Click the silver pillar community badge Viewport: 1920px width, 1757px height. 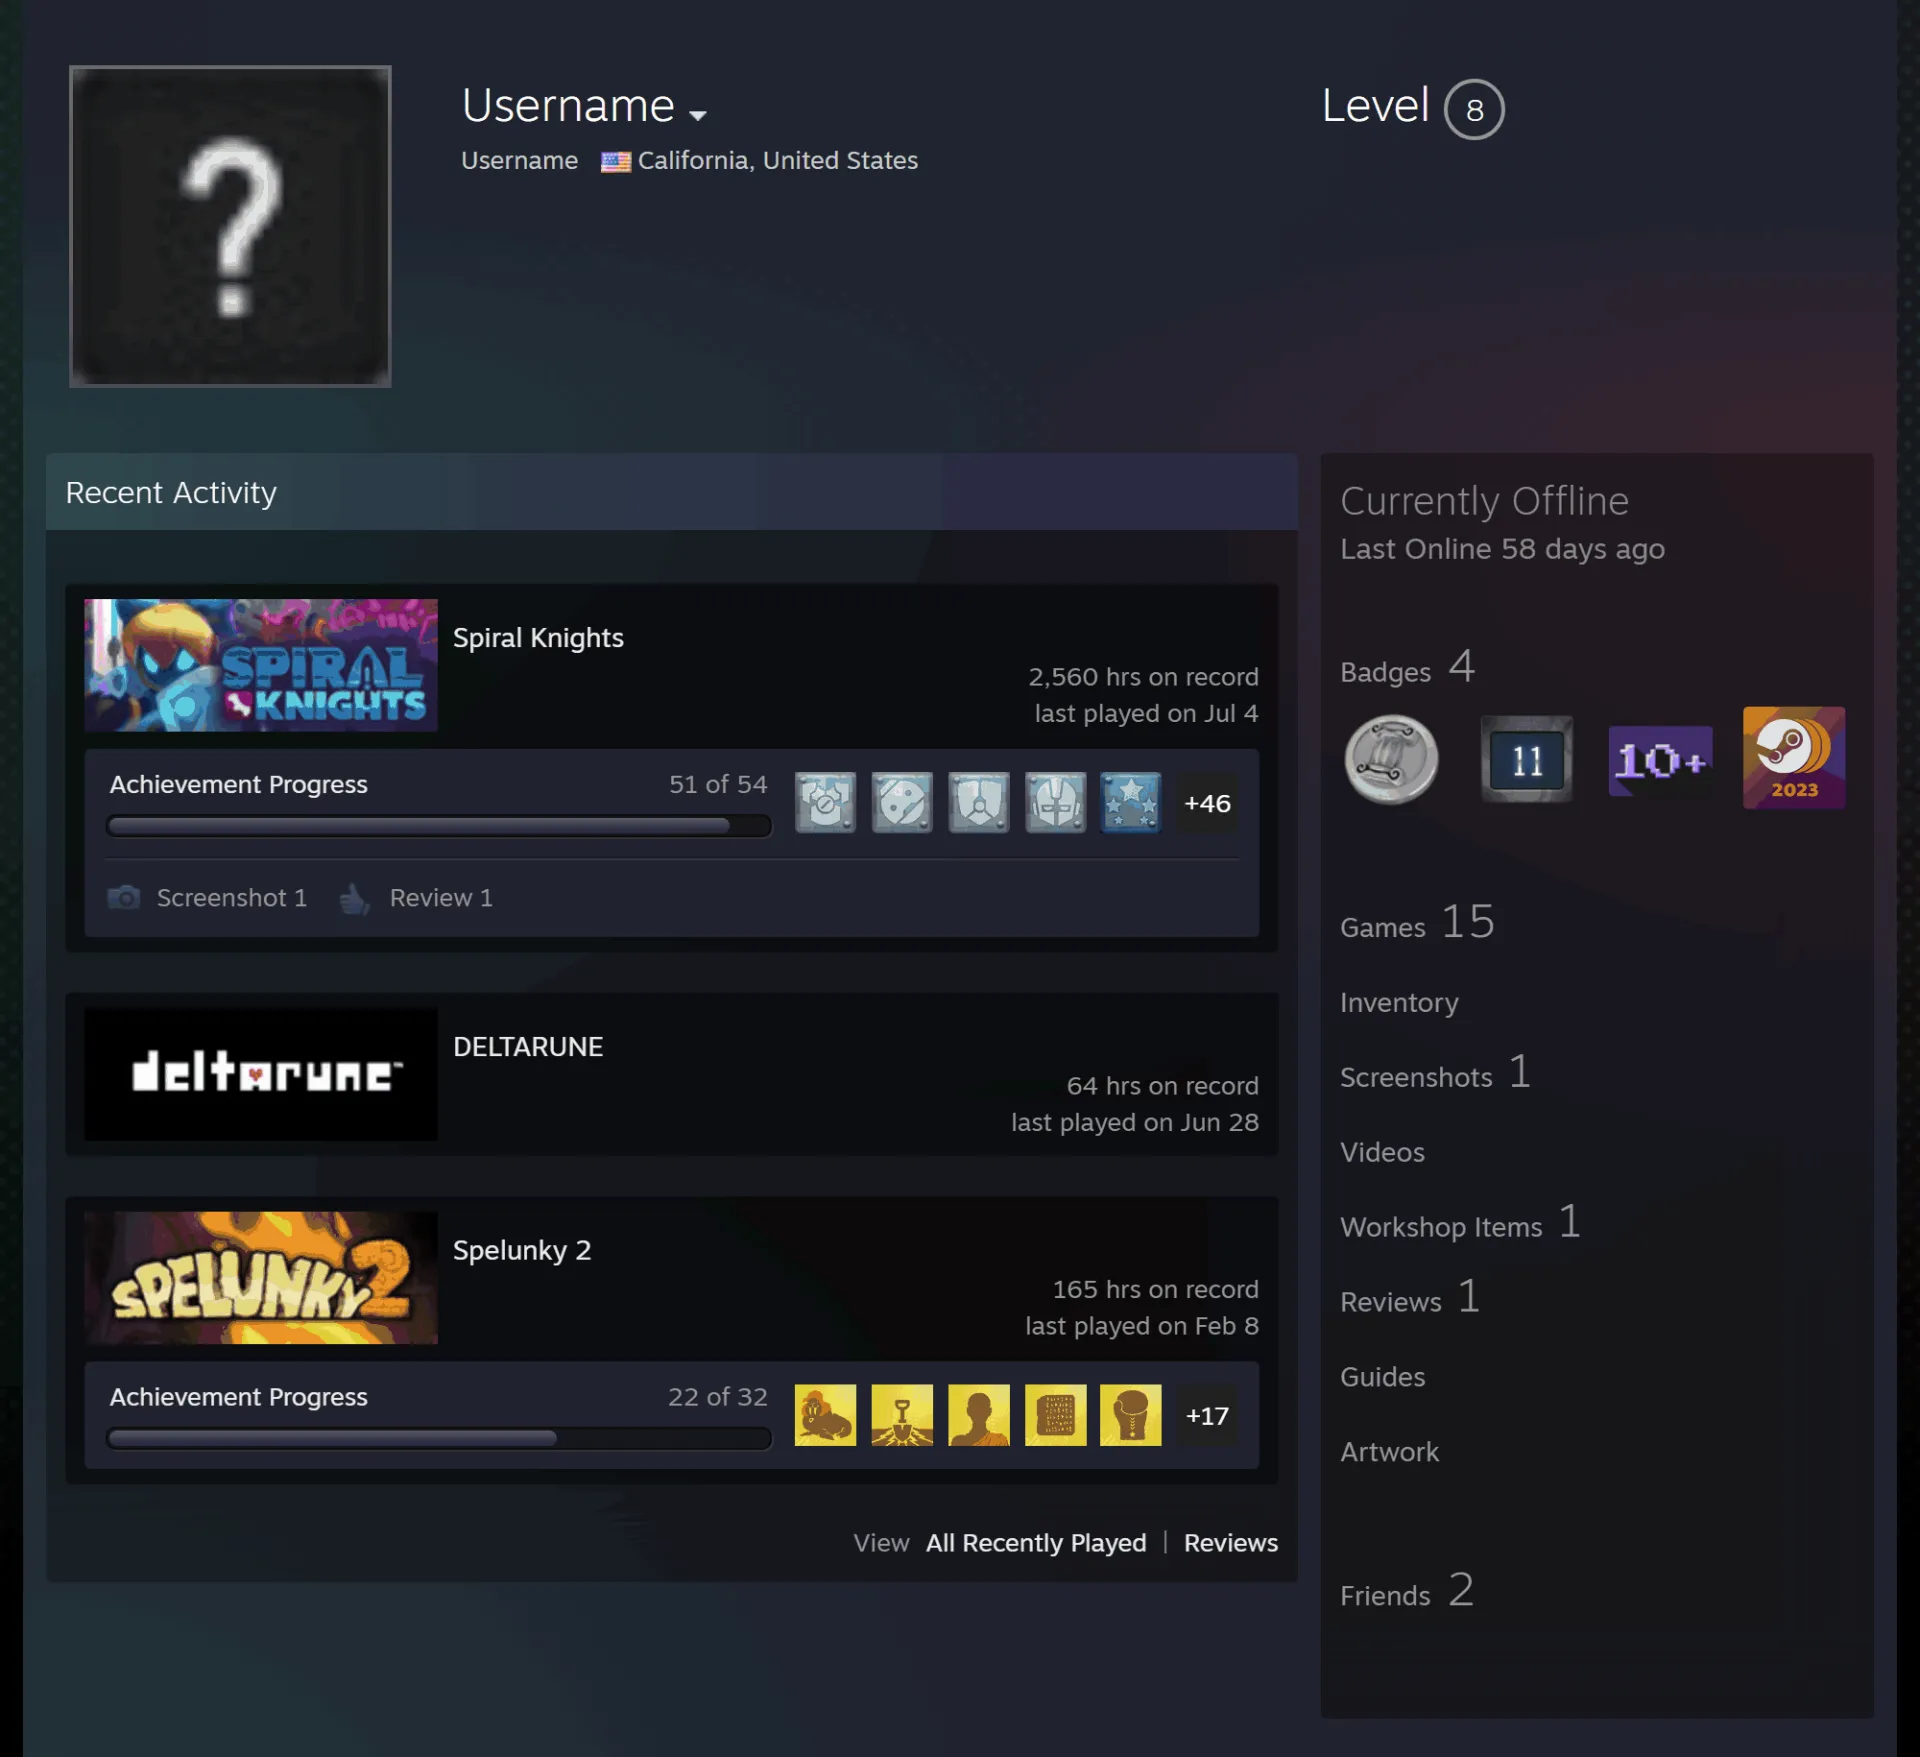coord(1391,759)
